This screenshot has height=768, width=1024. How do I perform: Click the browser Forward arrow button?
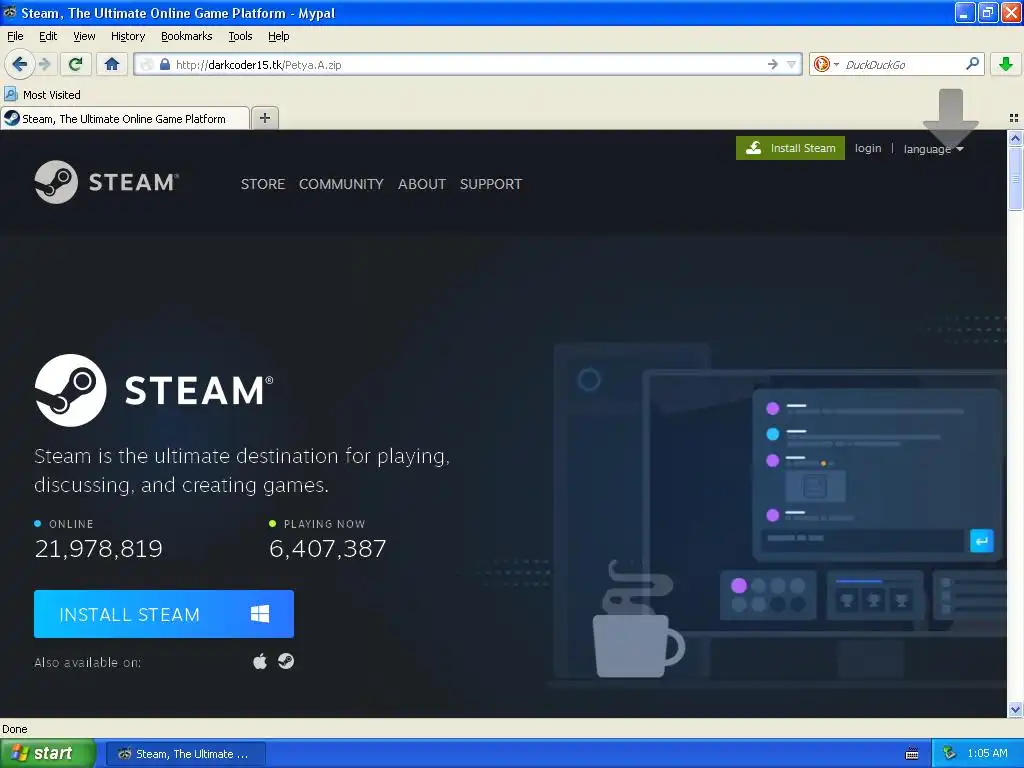click(45, 64)
